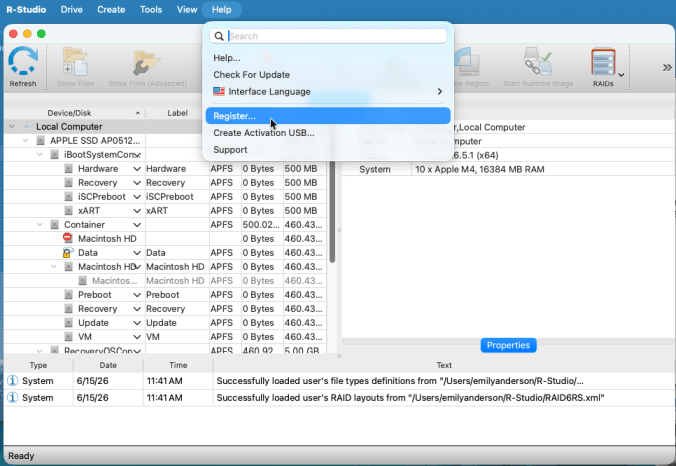Open the Create menu in the menu bar
The width and height of the screenshot is (676, 466).
111,9
